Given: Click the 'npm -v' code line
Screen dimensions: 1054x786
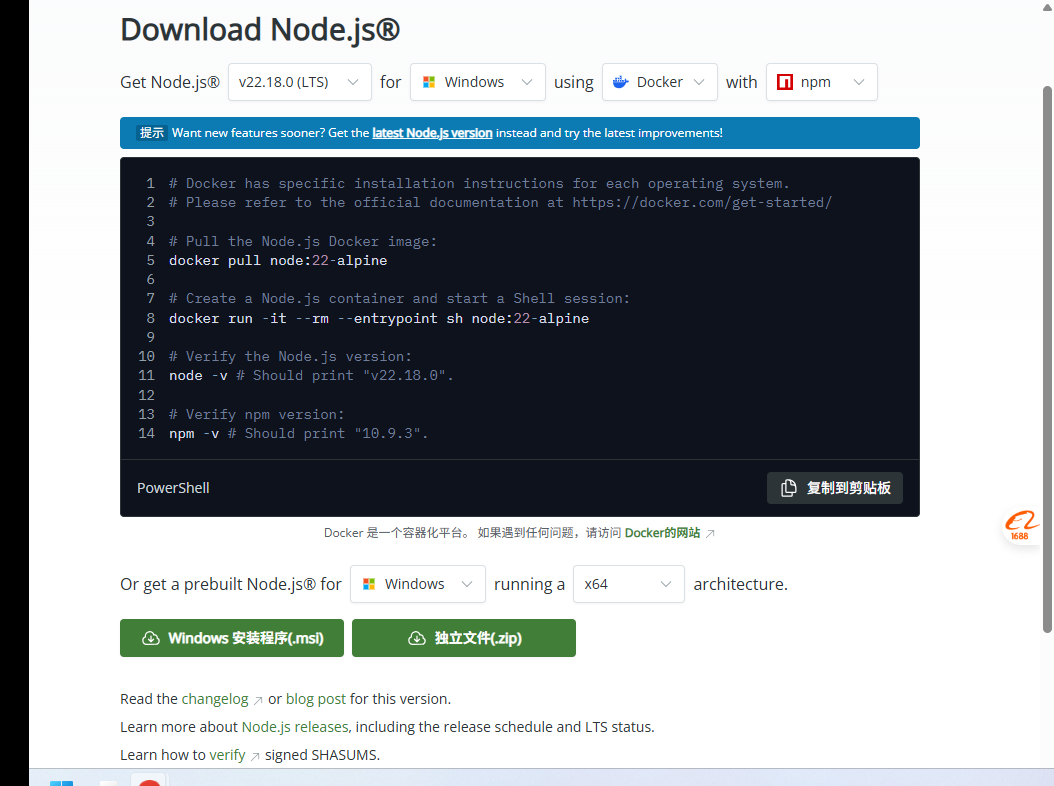Looking at the screenshot, I should tap(298, 433).
